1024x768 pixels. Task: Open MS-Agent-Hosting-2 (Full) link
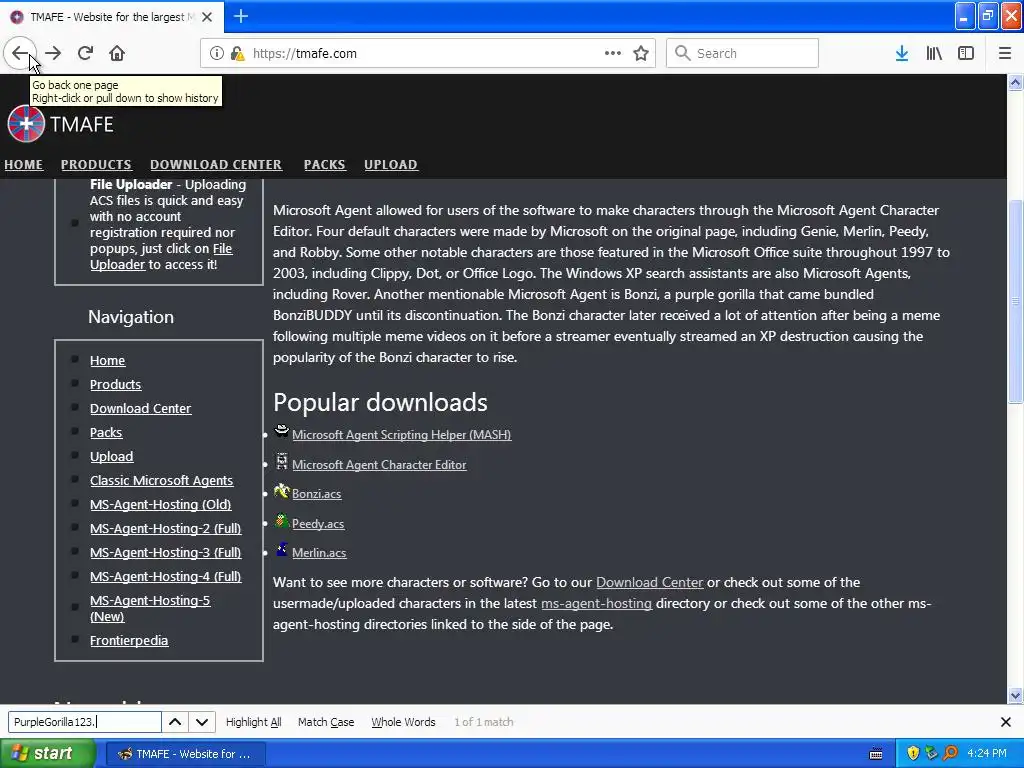[x=166, y=528]
